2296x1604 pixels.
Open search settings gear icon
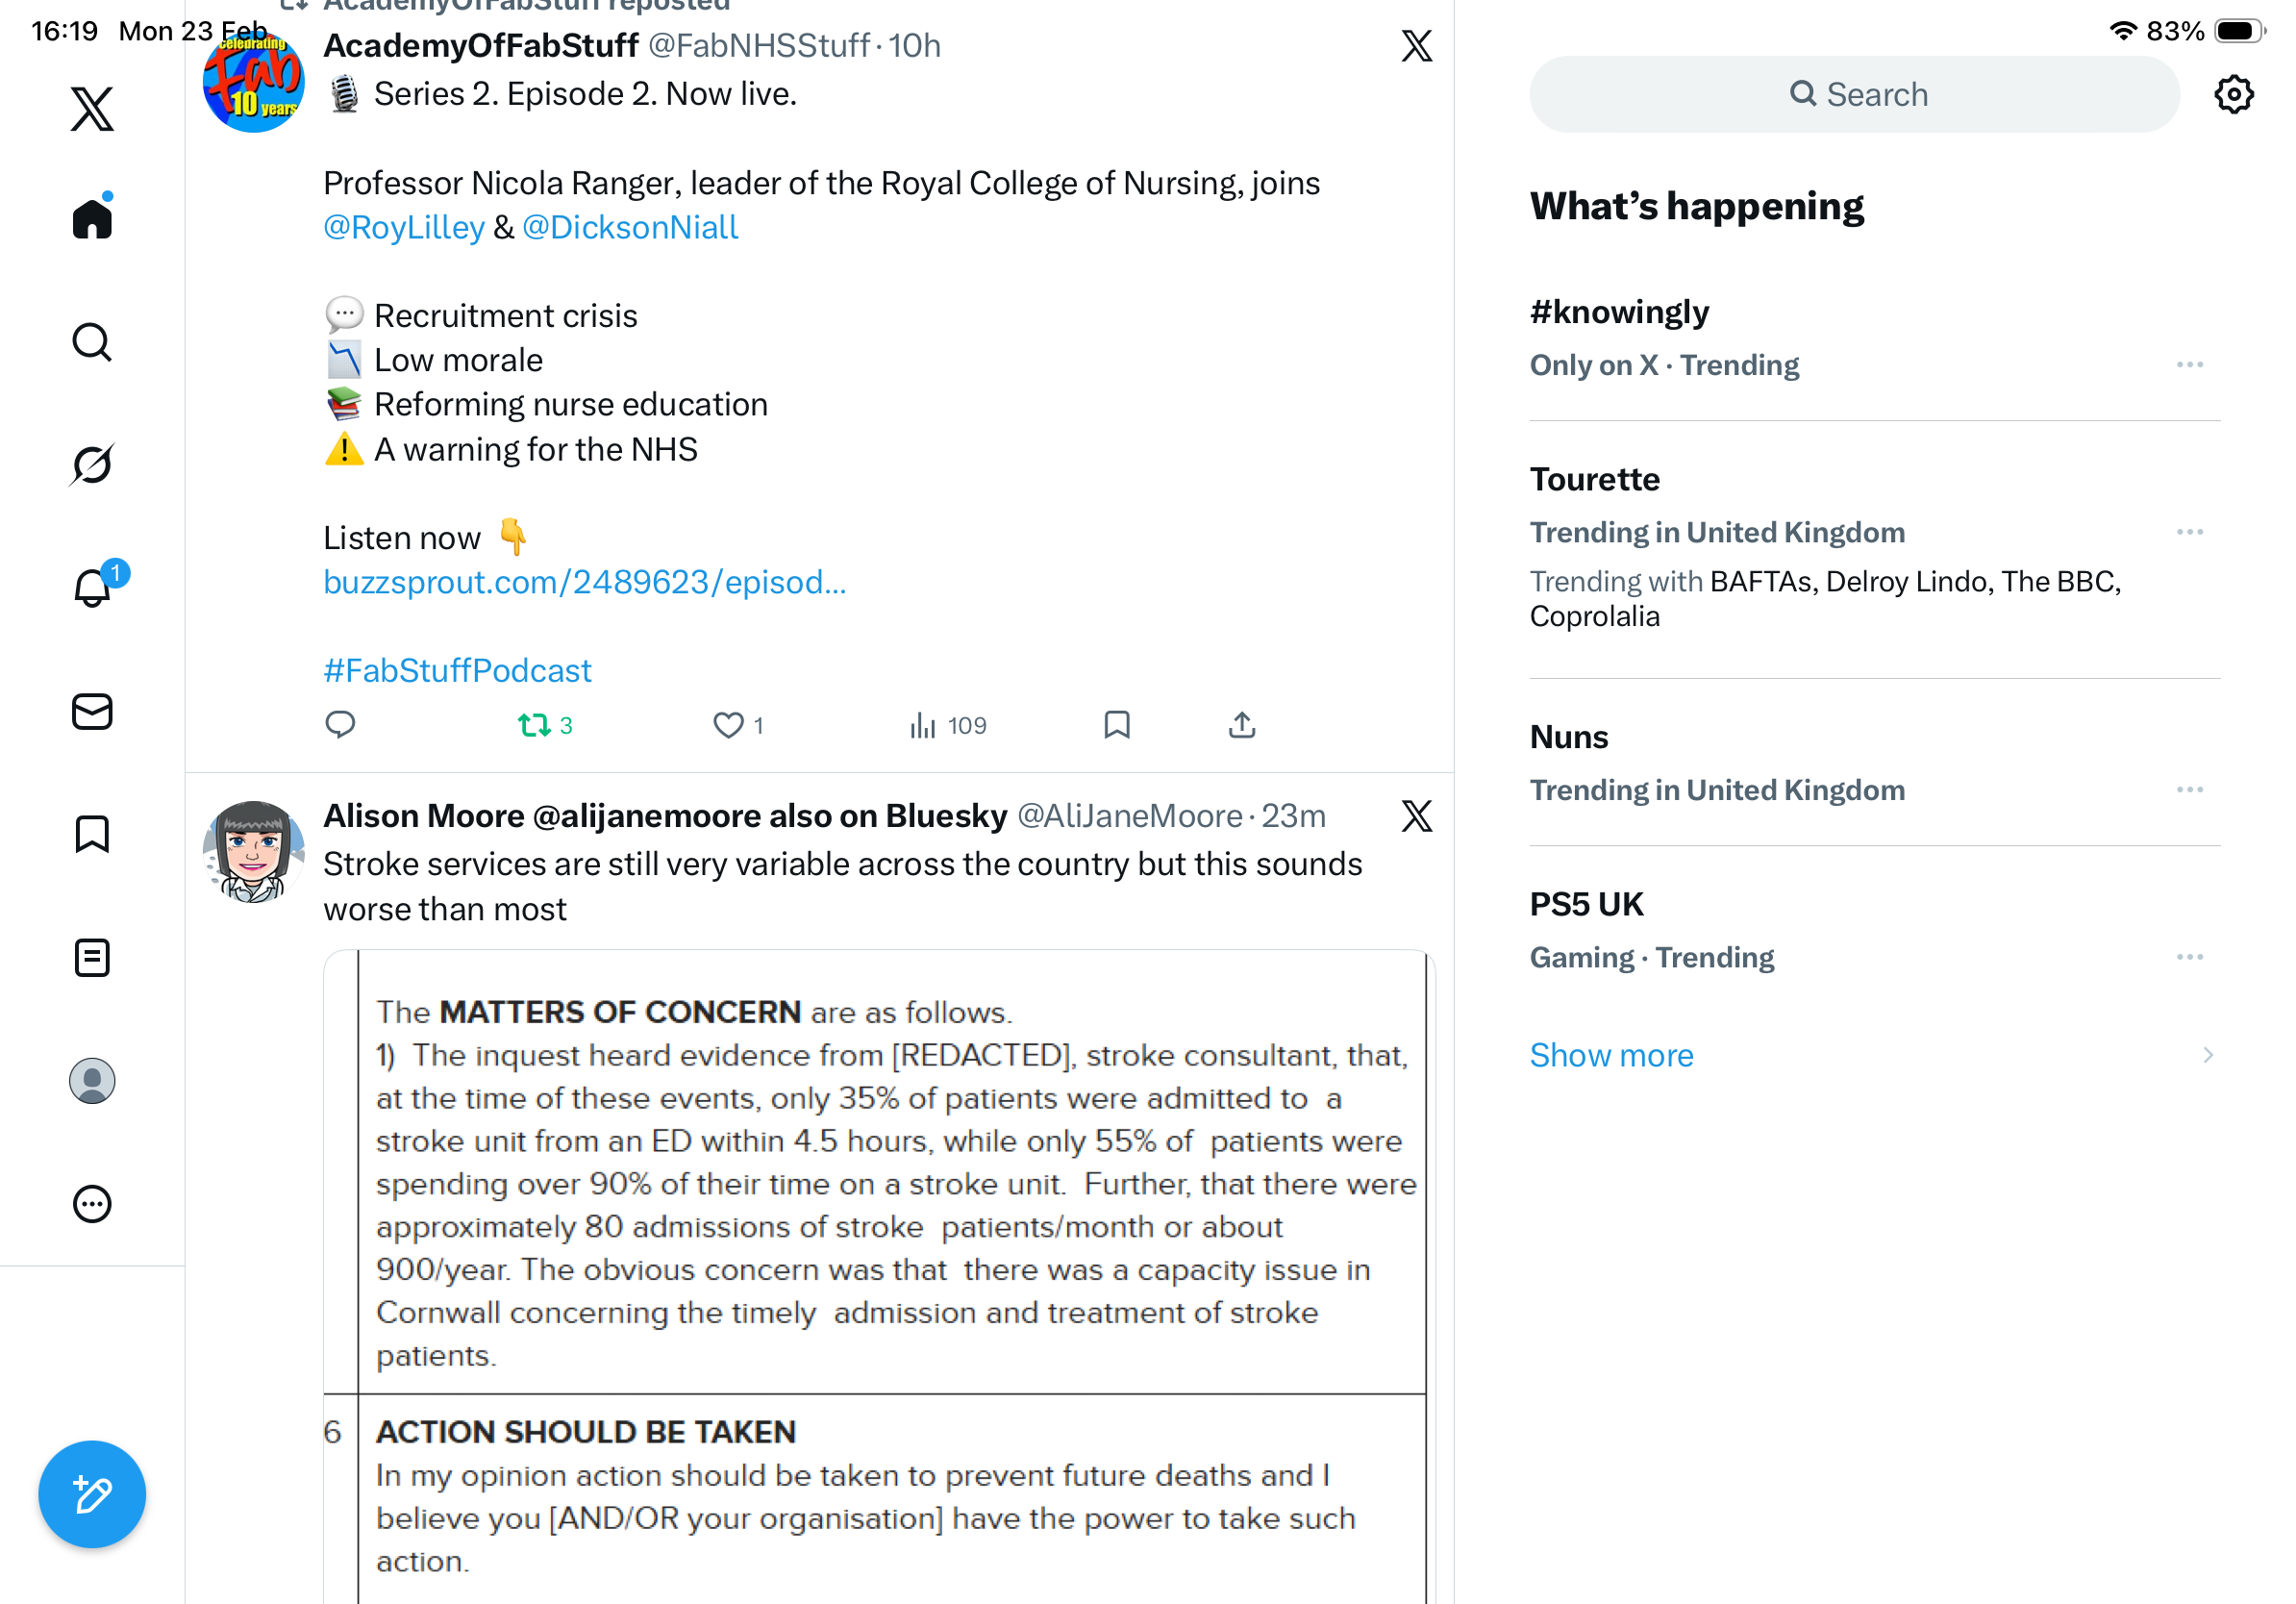coord(2232,95)
